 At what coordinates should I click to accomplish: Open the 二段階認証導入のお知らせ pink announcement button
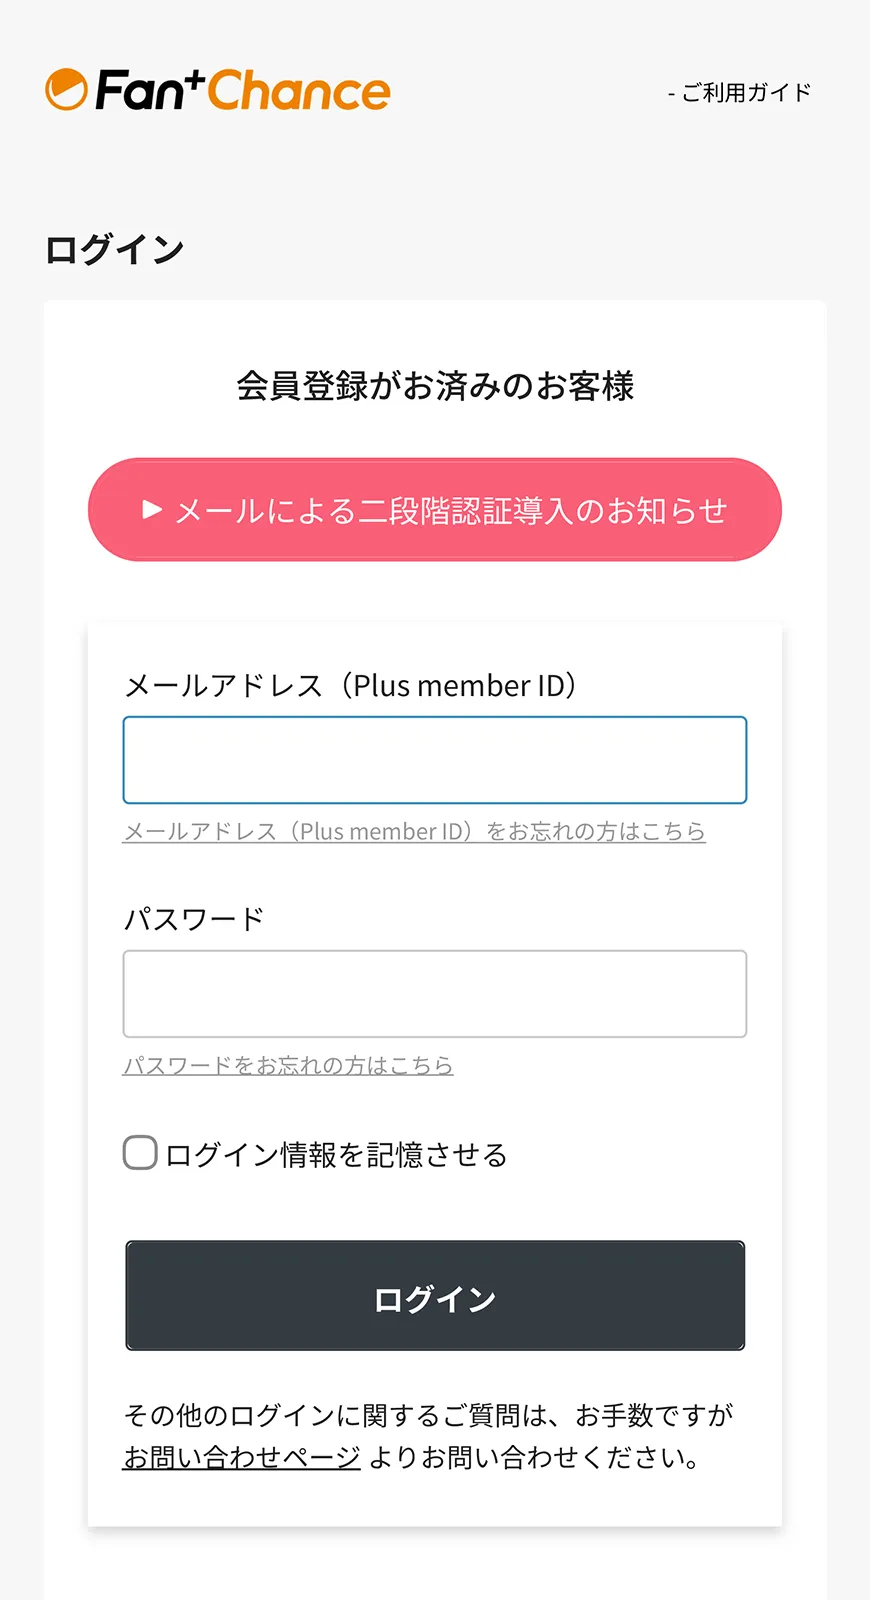[x=435, y=510]
